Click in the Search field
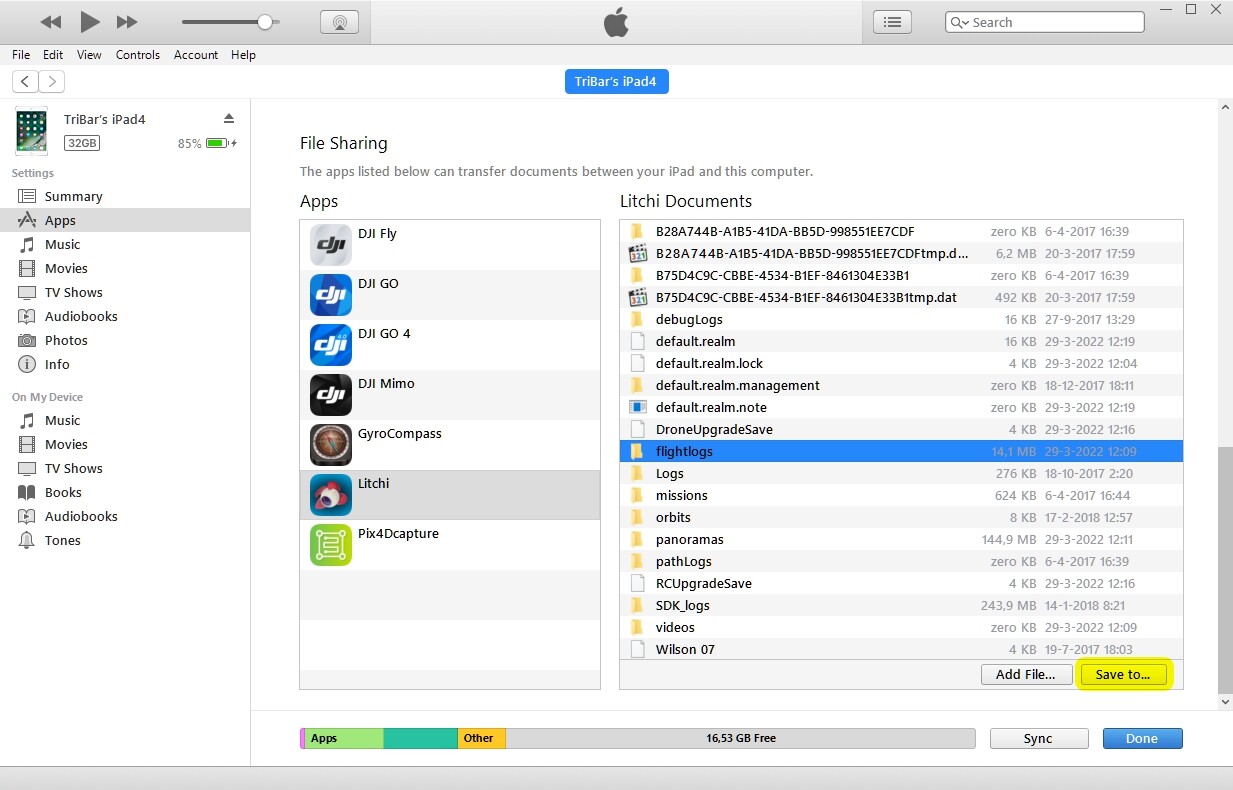The width and height of the screenshot is (1233, 790). pyautogui.click(x=1045, y=22)
